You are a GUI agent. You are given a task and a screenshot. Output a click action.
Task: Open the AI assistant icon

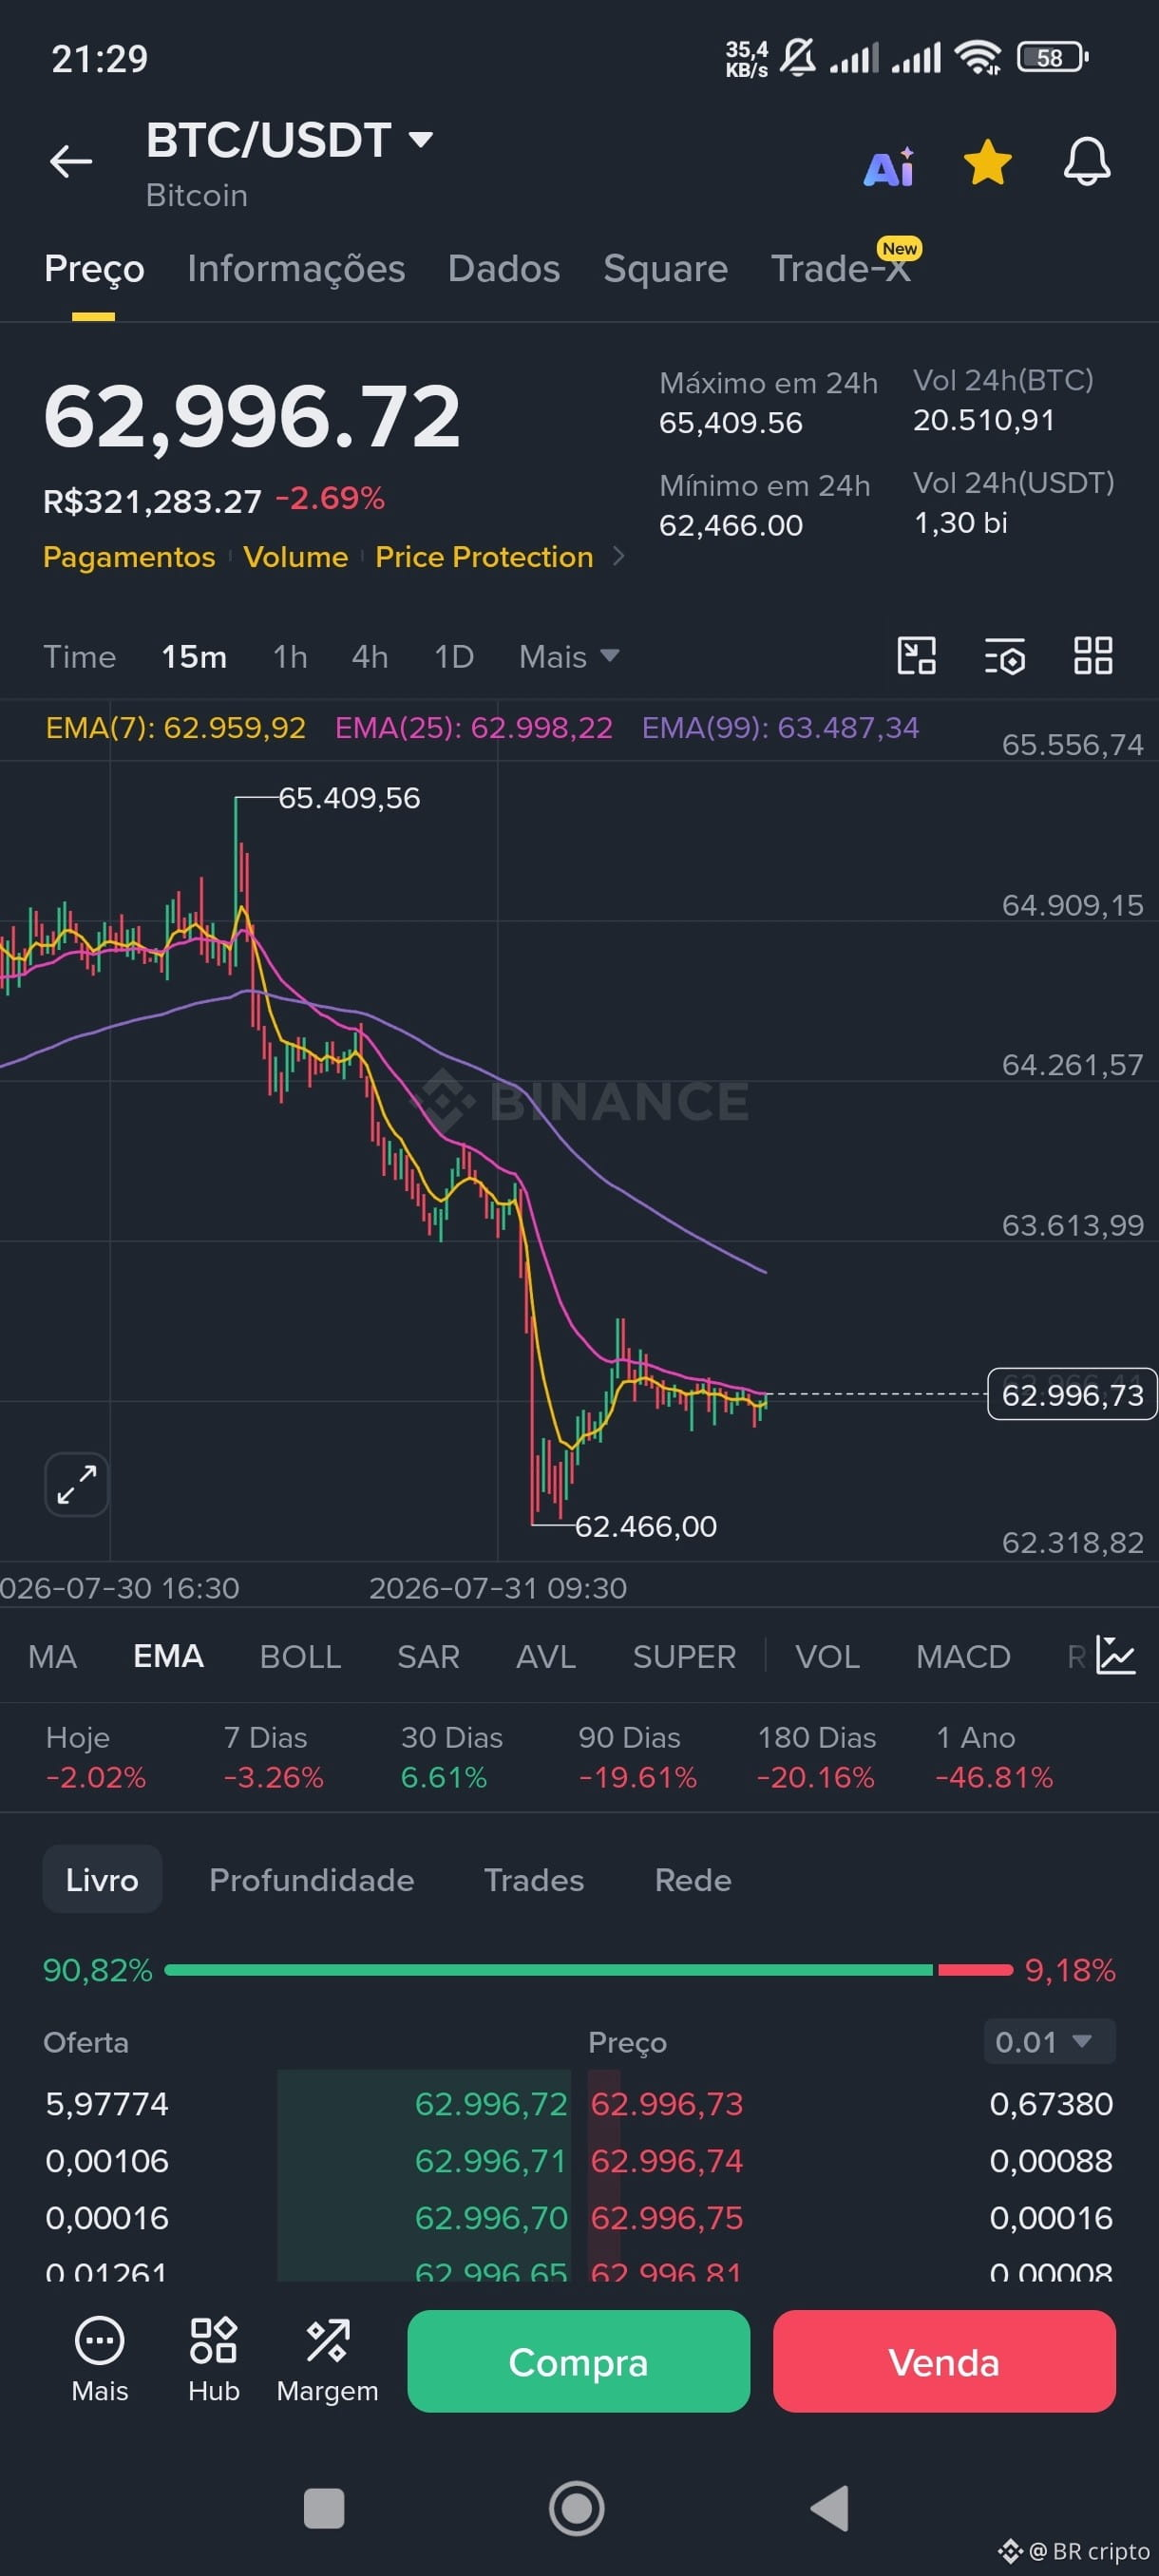[889, 167]
